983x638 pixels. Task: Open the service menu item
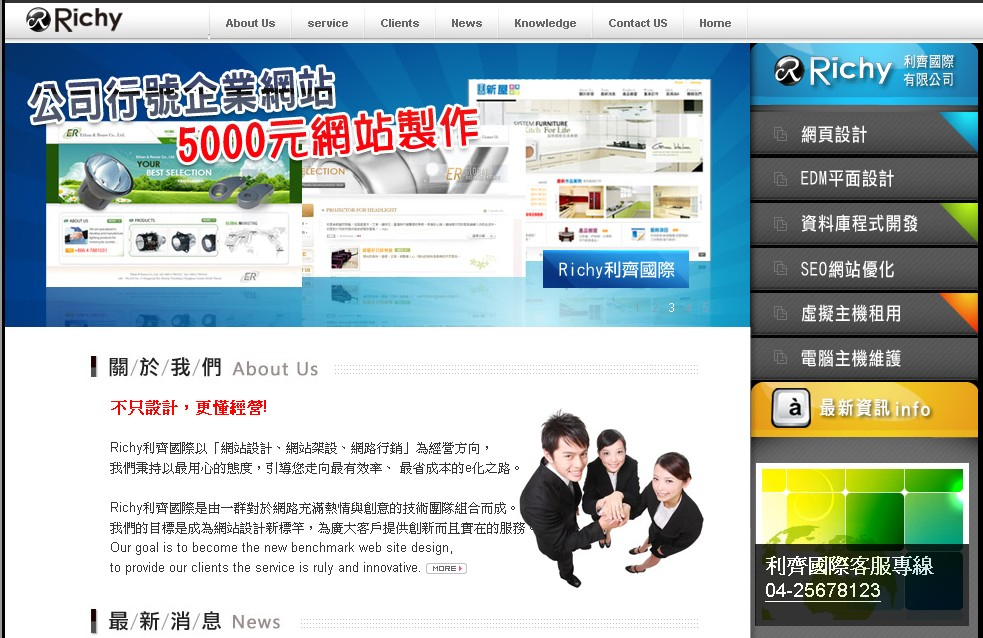(x=328, y=23)
